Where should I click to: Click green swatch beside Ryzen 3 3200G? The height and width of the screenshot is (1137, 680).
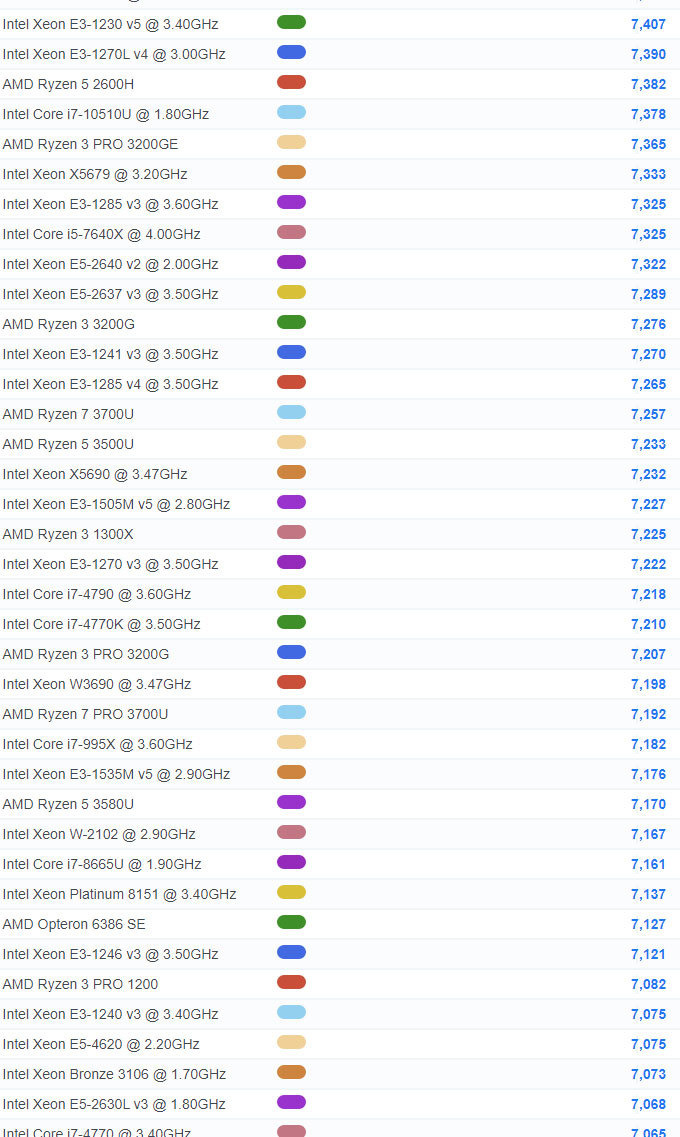point(291,322)
